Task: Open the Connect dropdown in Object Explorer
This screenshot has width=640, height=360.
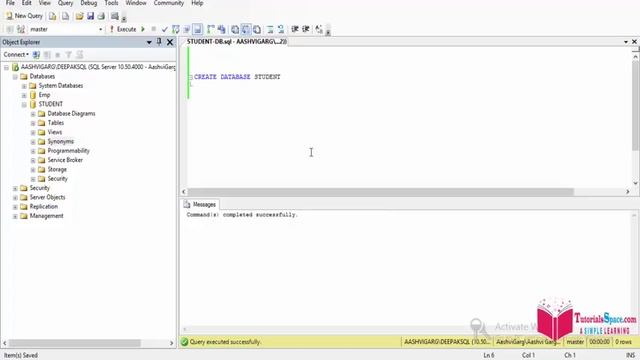Action: tap(16, 55)
